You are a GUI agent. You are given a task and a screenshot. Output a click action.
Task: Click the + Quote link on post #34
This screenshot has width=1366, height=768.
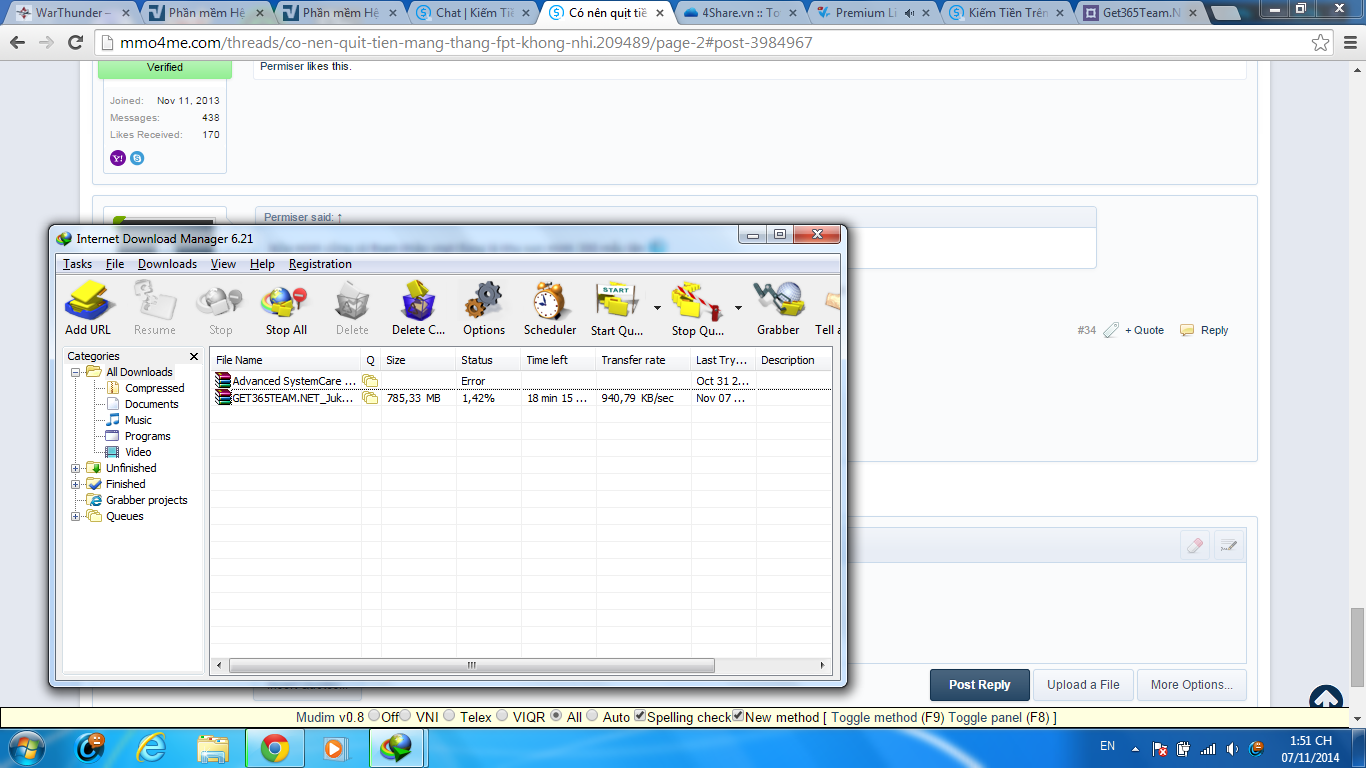pyautogui.click(x=1144, y=330)
